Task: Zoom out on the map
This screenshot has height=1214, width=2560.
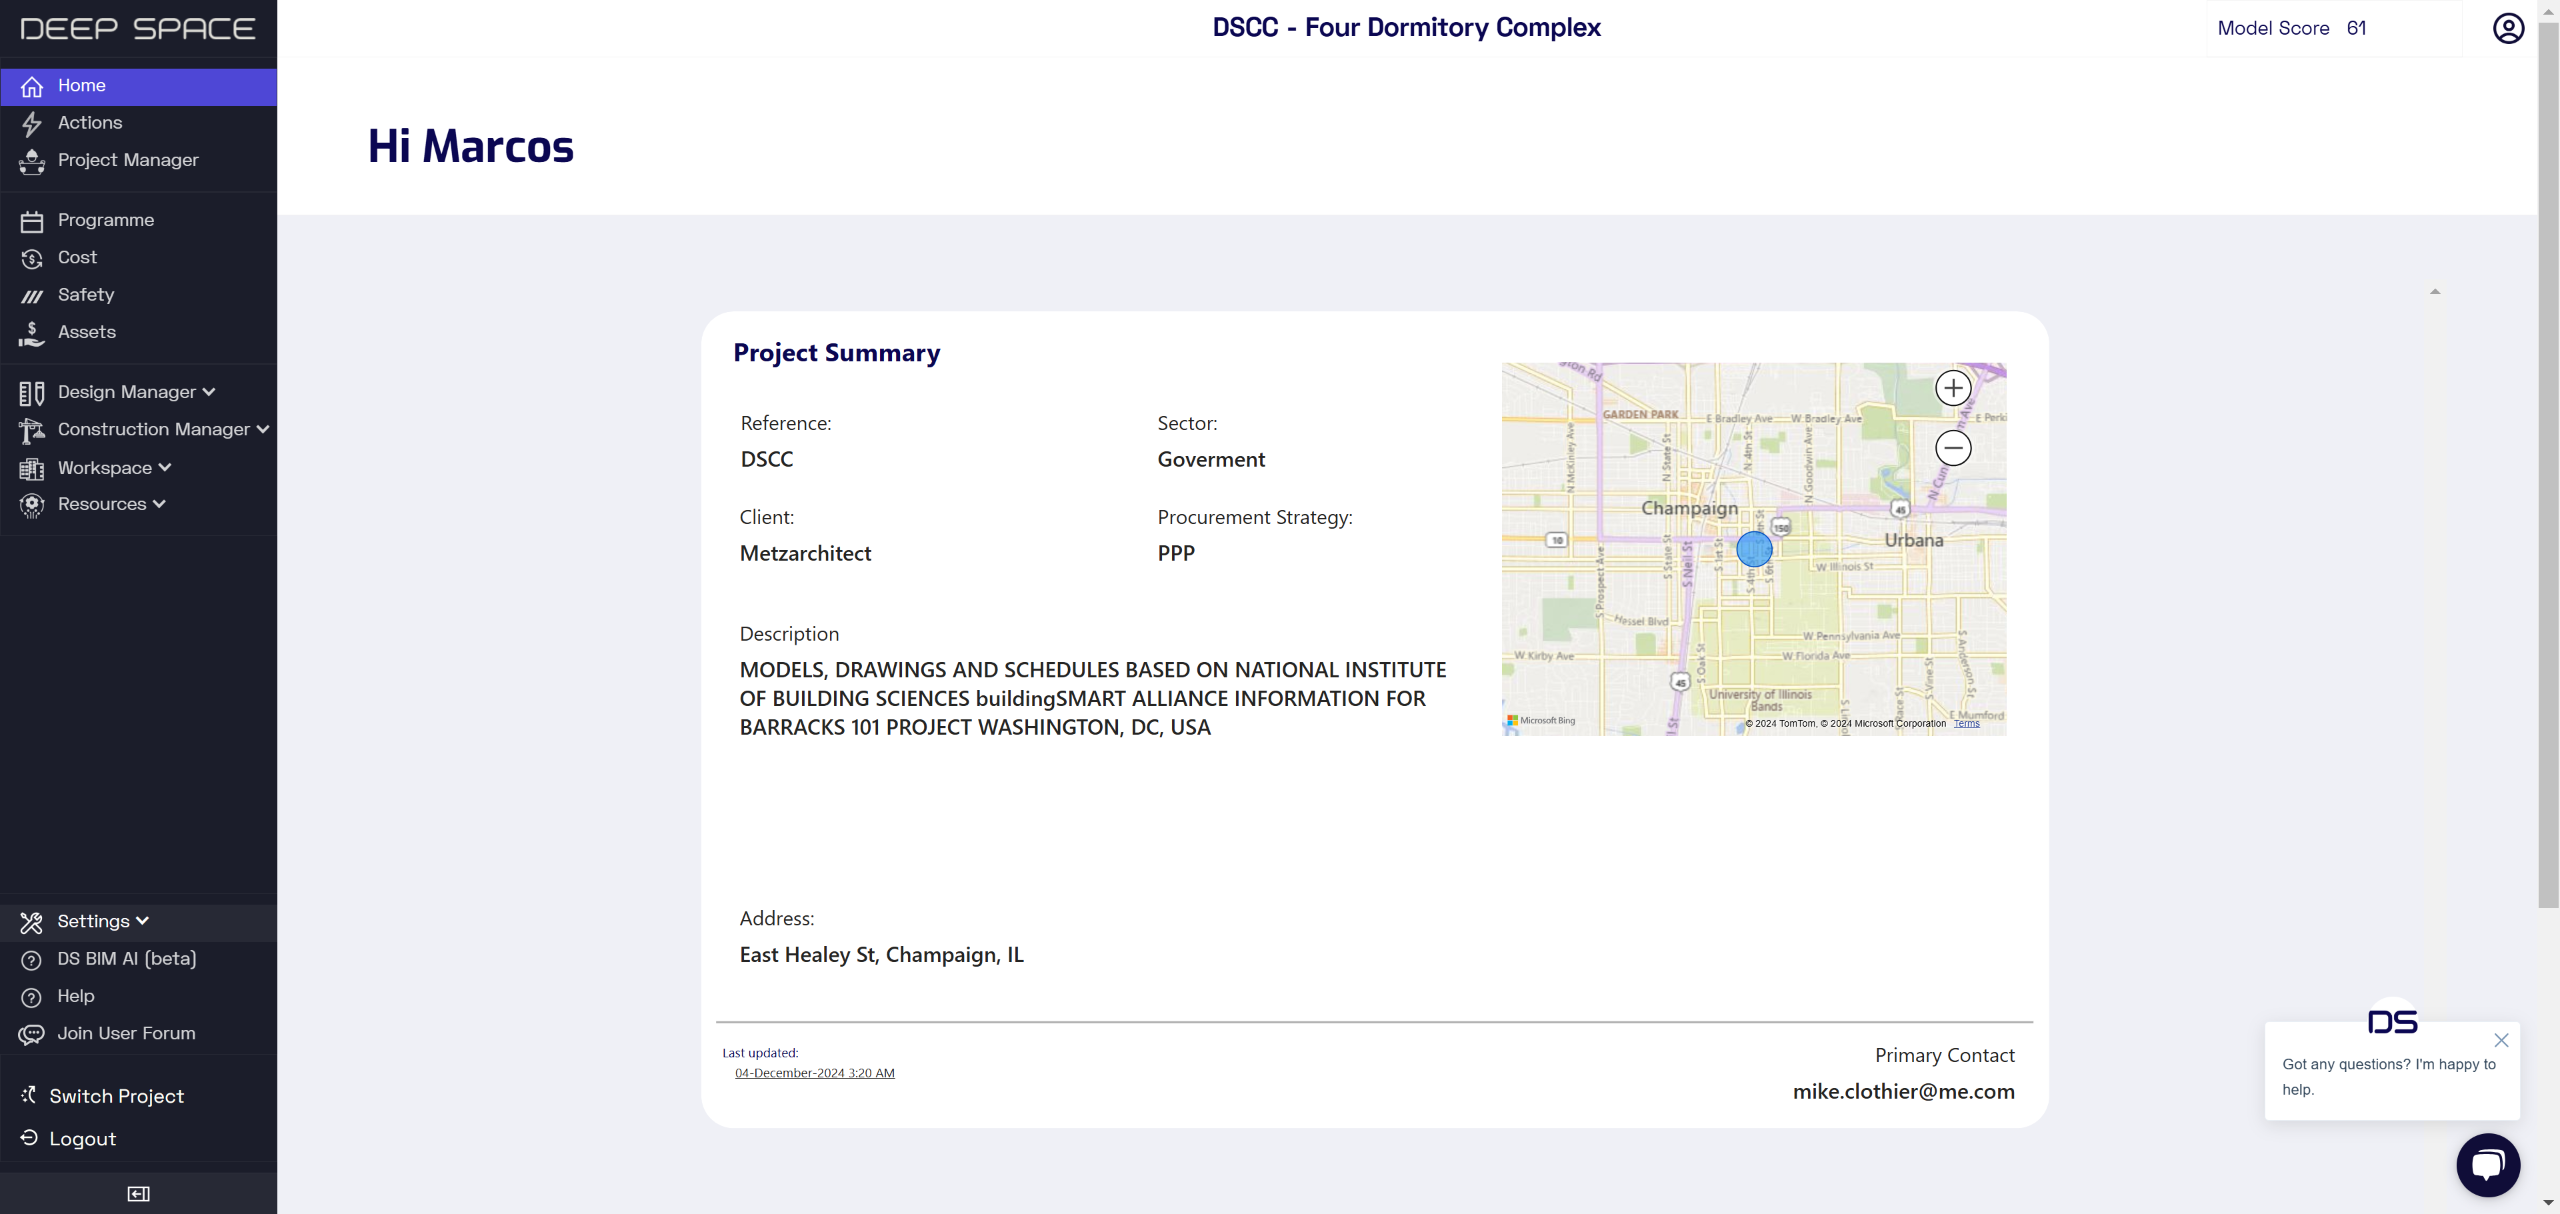Action: pos(1952,448)
